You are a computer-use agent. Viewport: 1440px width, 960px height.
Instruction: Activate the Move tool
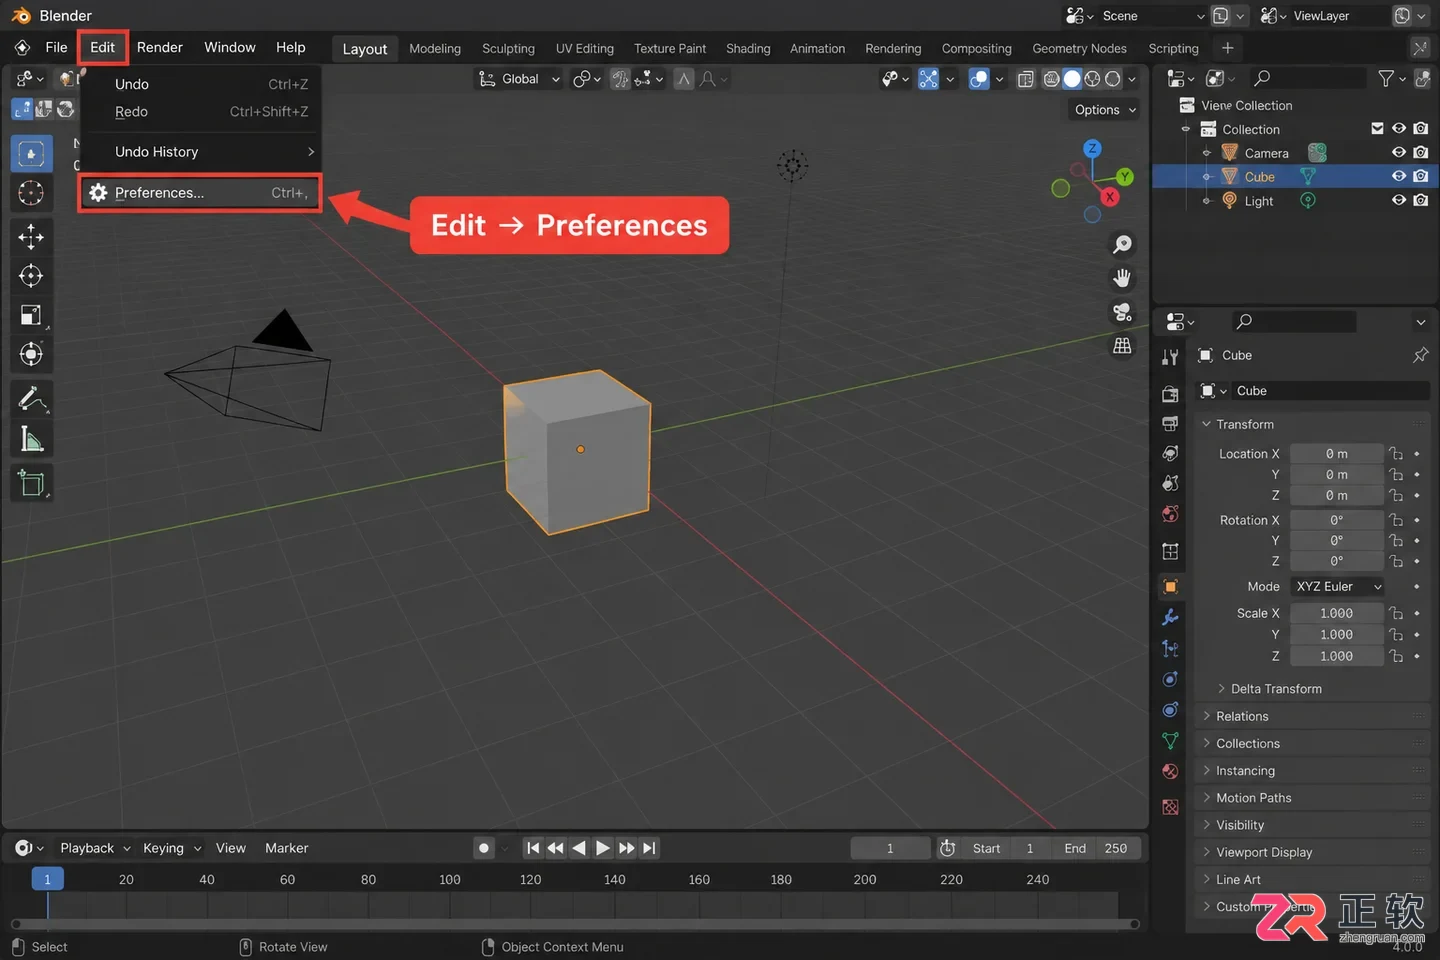31,237
